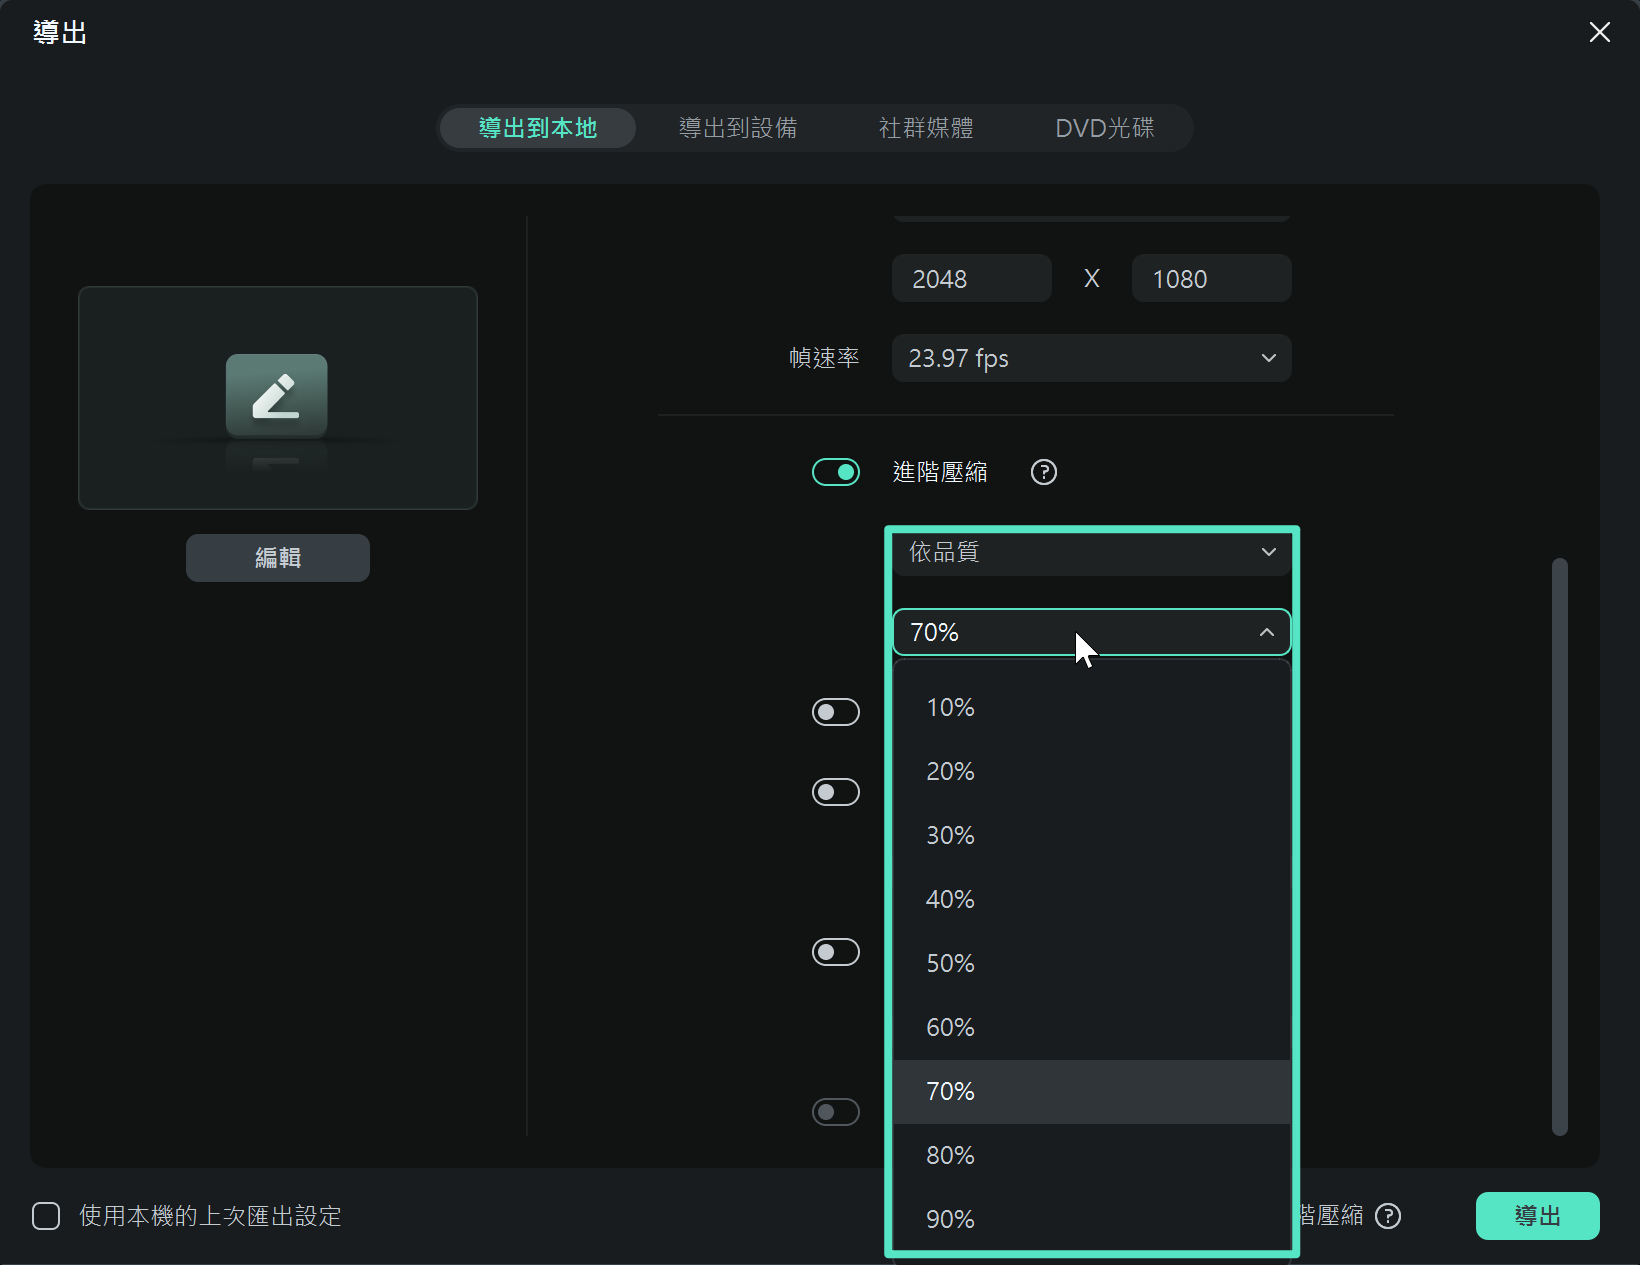Check 使用本機的上次匯出設定 checkbox
1640x1265 pixels.
(46, 1216)
